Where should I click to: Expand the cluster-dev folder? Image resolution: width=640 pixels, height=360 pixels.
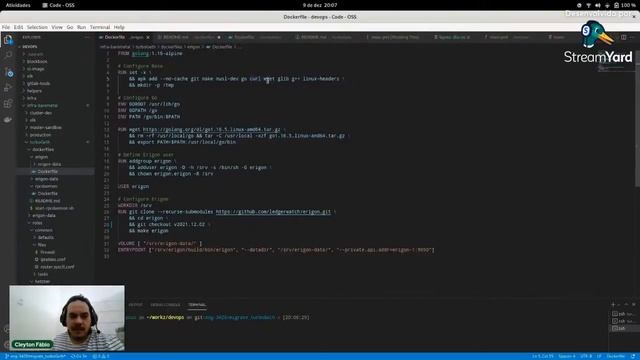point(40,113)
